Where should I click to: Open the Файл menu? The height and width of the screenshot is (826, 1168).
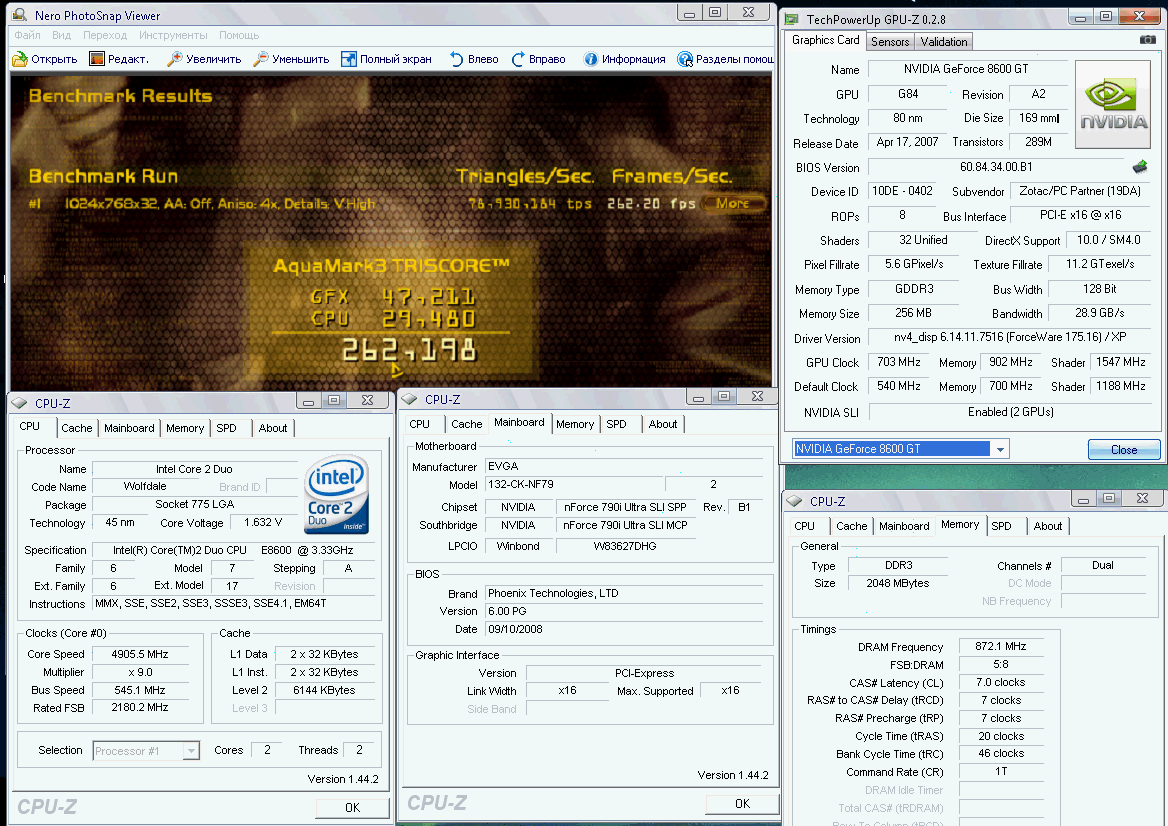[x=28, y=35]
